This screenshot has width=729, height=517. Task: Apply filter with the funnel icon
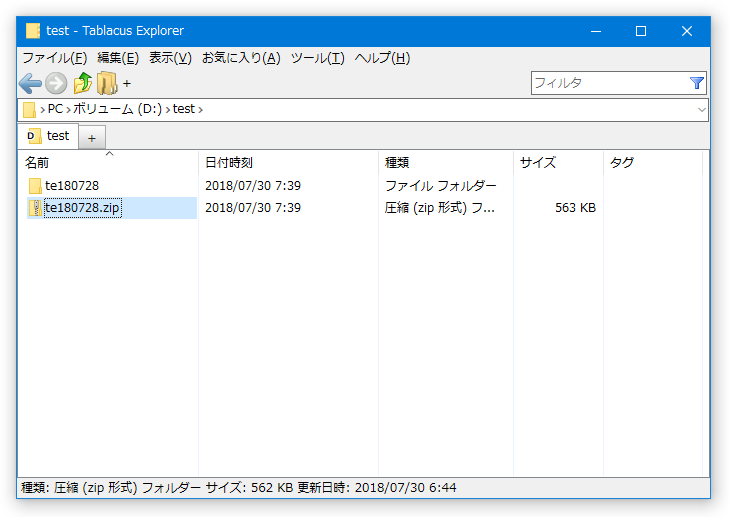pos(696,83)
